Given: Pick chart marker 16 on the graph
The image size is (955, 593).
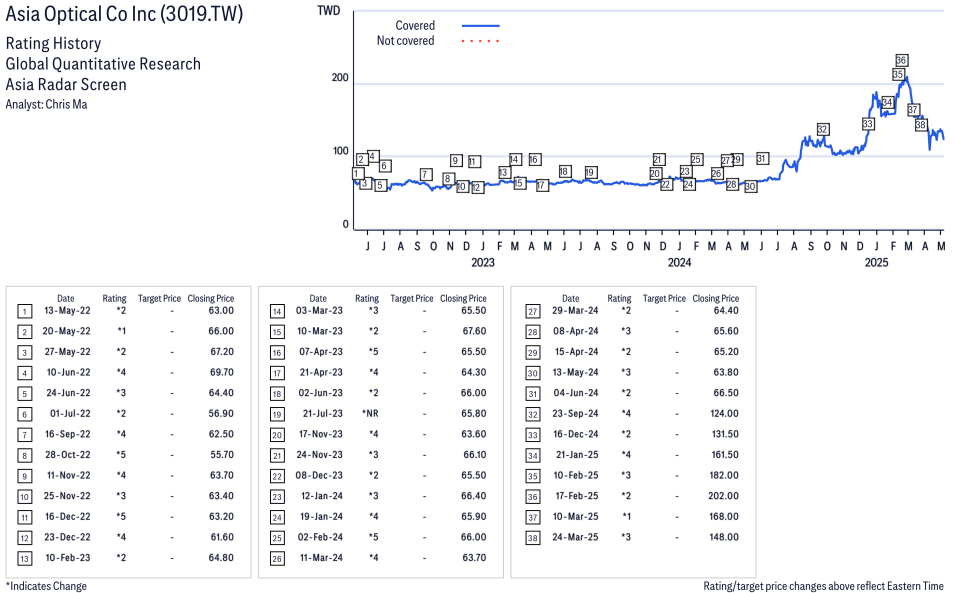Looking at the screenshot, I should [534, 160].
